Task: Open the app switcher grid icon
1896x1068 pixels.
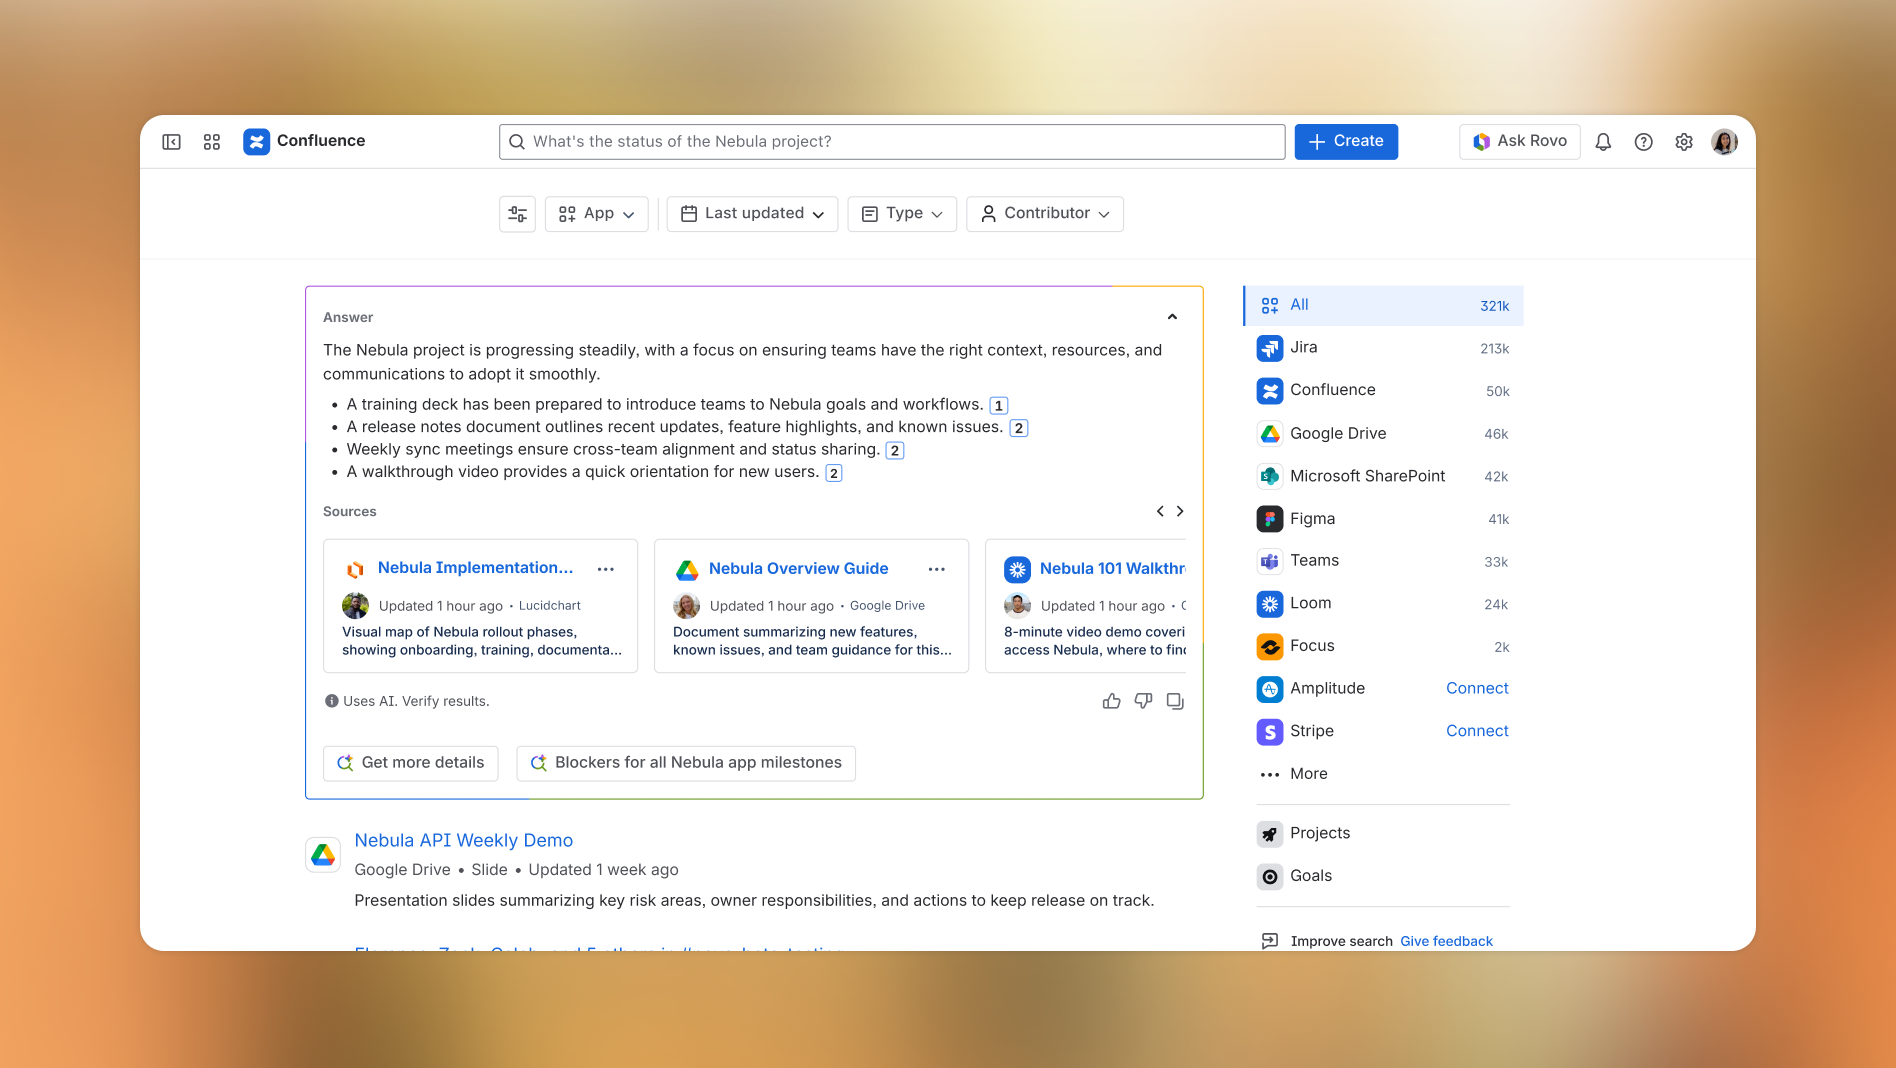Action: pos(212,142)
